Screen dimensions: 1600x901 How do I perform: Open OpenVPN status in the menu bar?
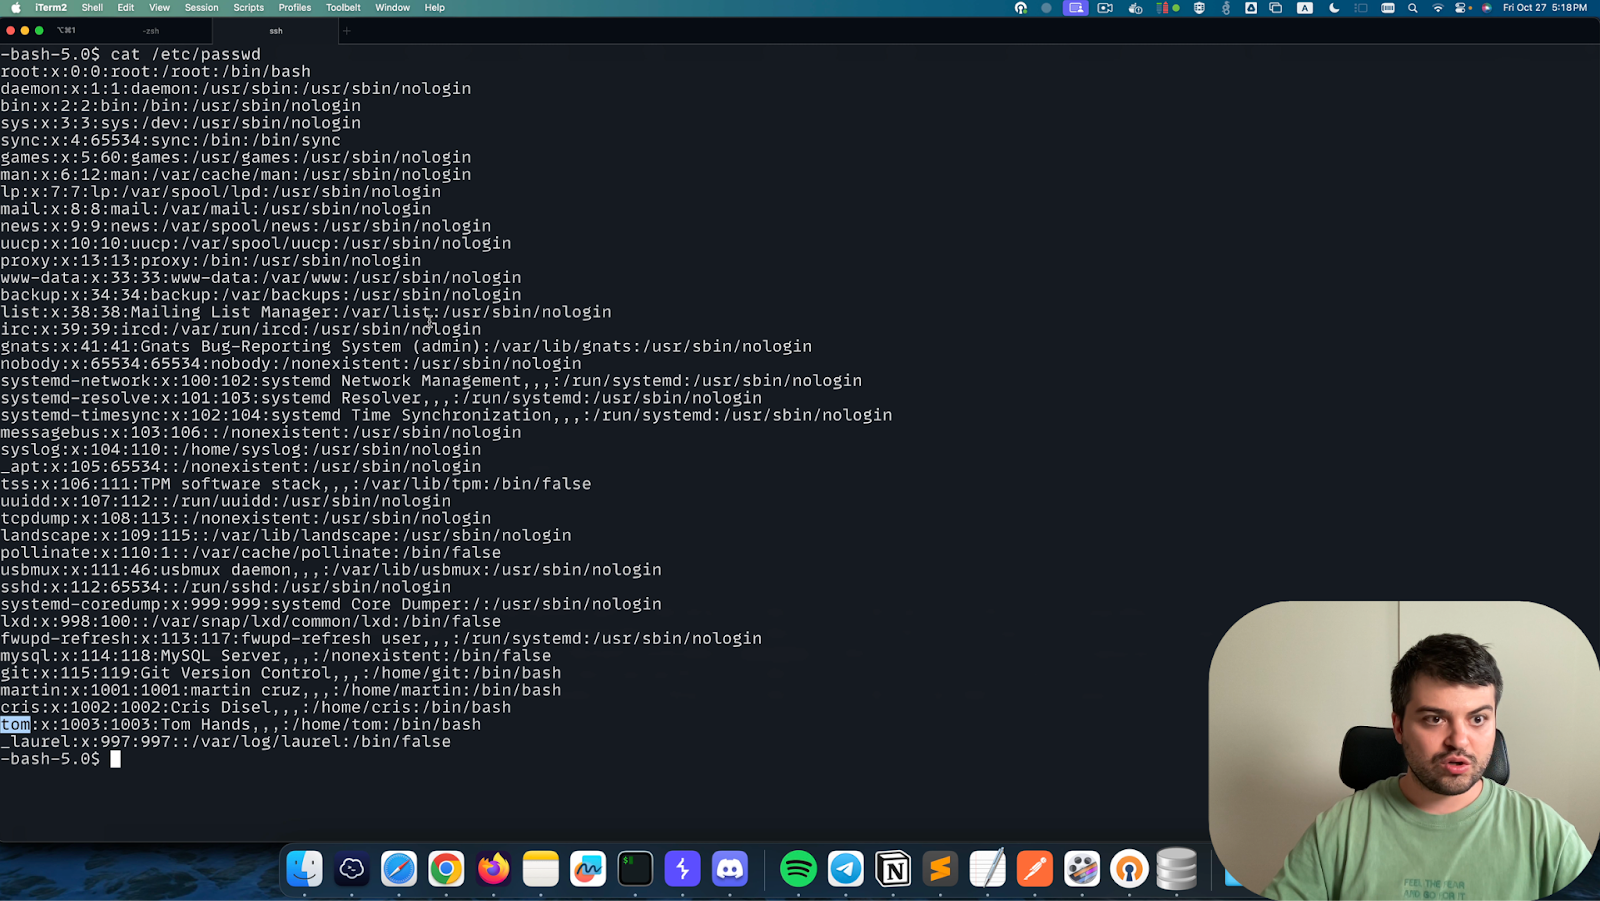coord(1021,7)
